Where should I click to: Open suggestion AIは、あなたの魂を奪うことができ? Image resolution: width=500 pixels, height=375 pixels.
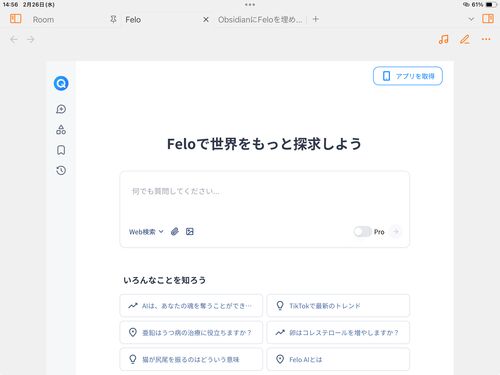click(x=191, y=306)
